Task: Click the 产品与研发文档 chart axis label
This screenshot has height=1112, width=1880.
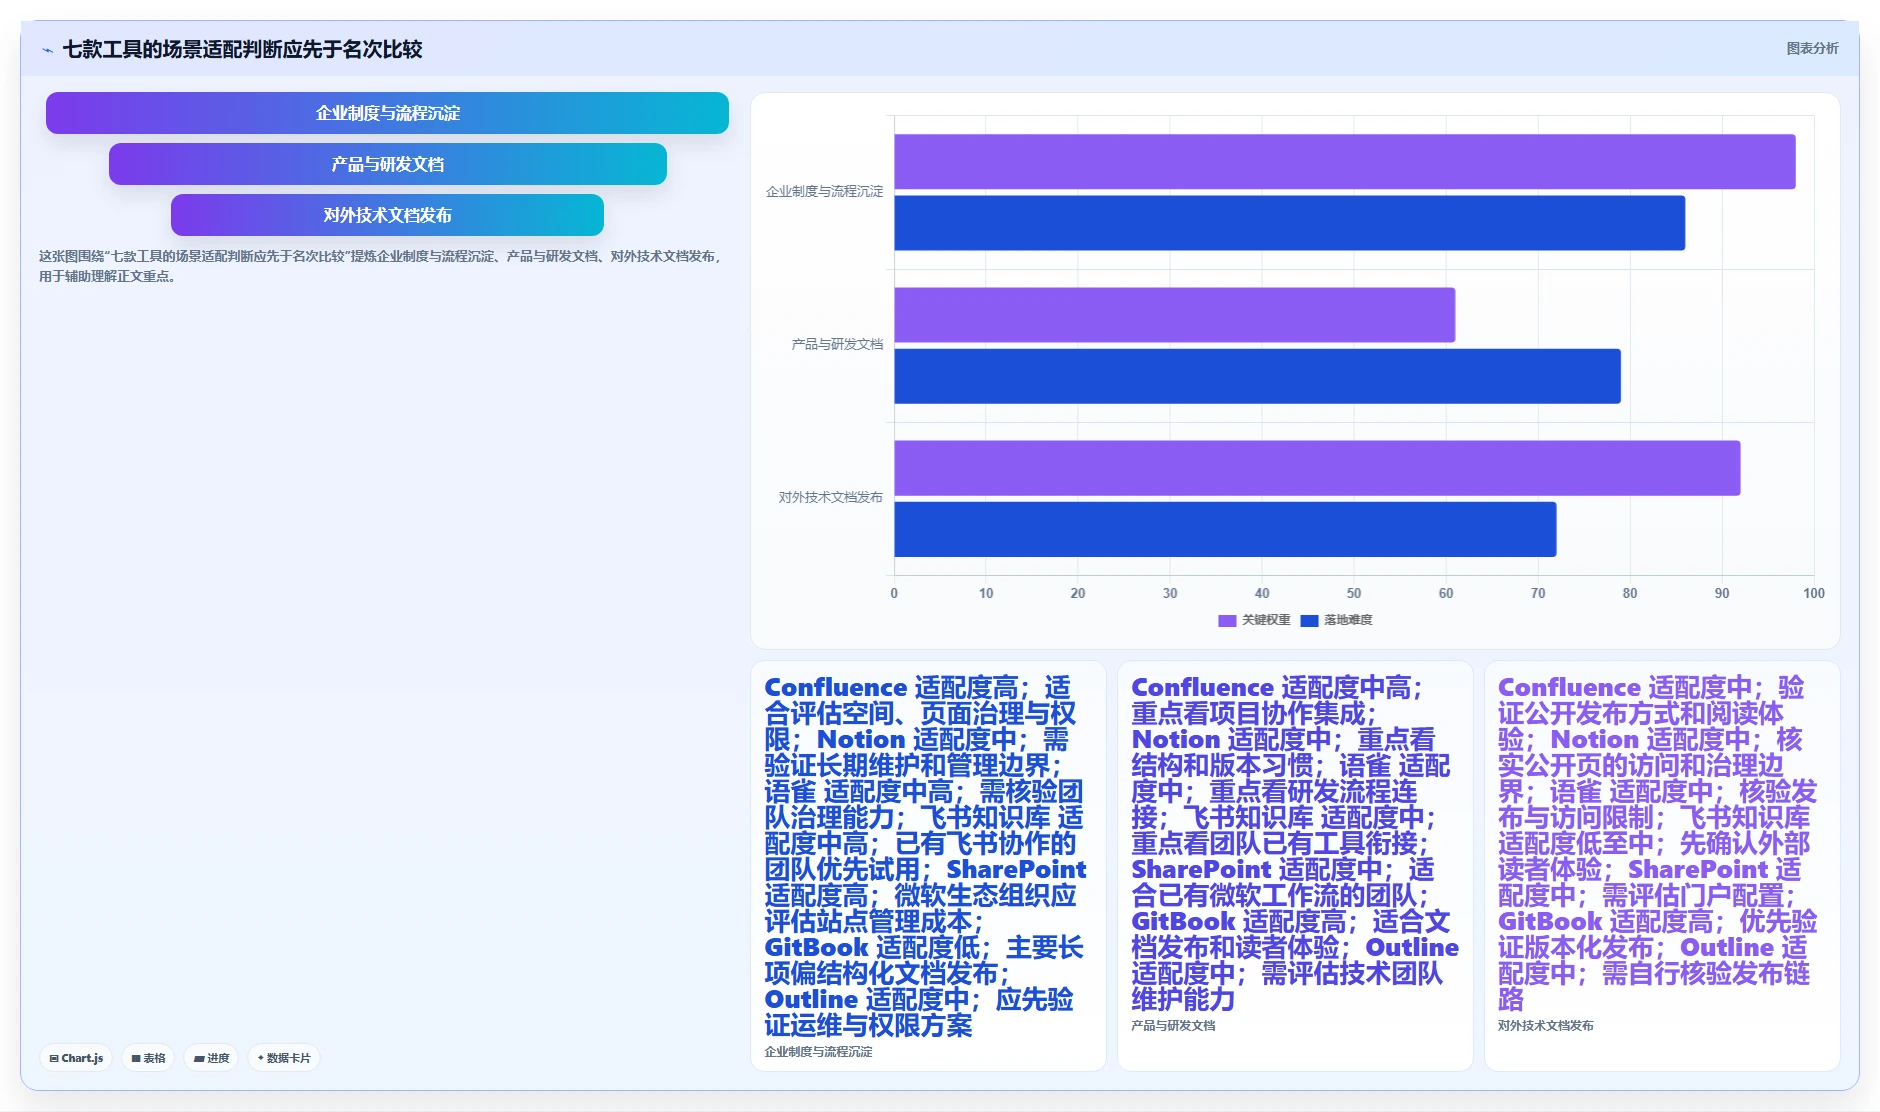Action: pos(837,344)
